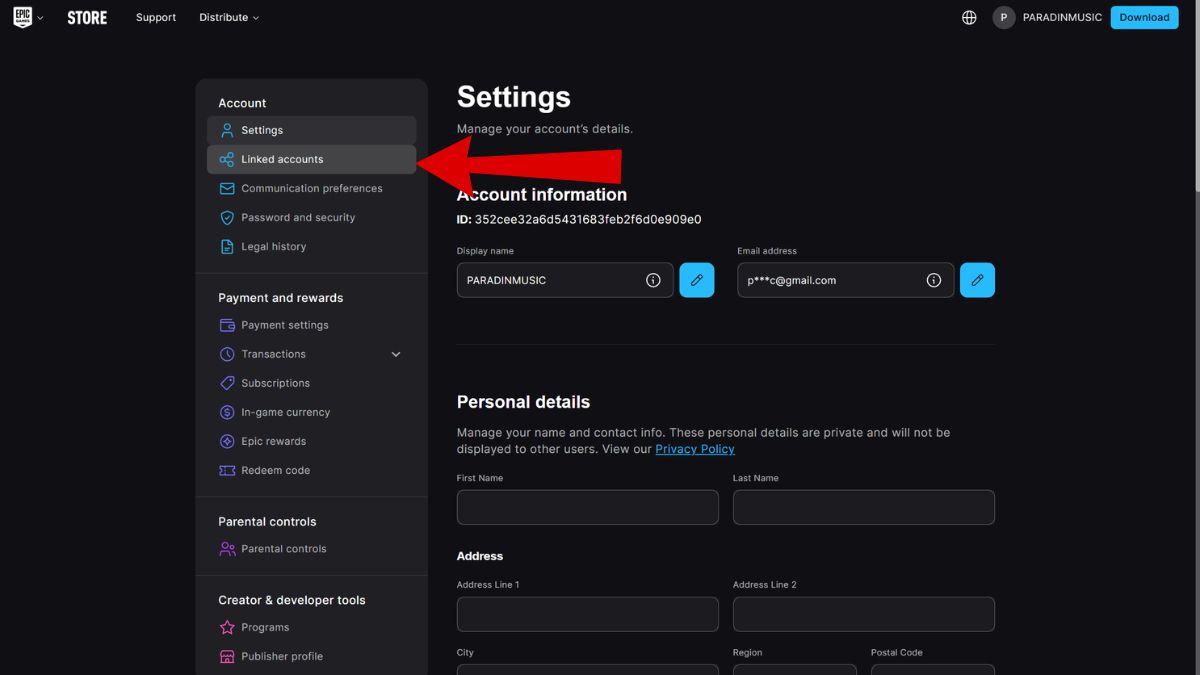Open the Subscriptions page
Screen dimensions: 1200x675
tap(311, 383)
